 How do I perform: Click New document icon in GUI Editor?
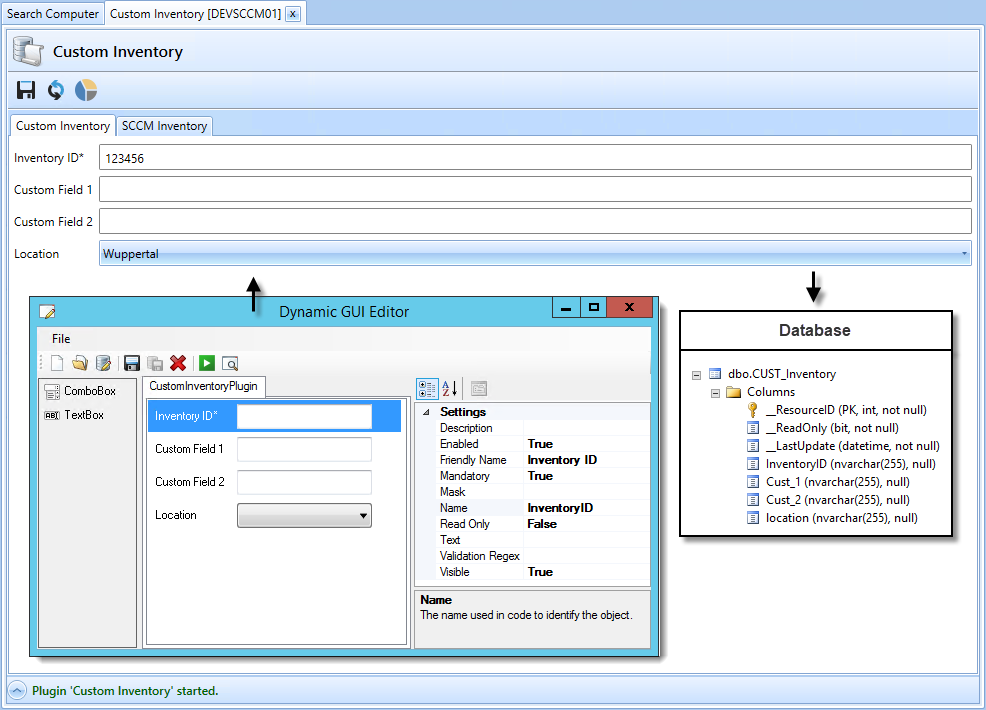57,363
